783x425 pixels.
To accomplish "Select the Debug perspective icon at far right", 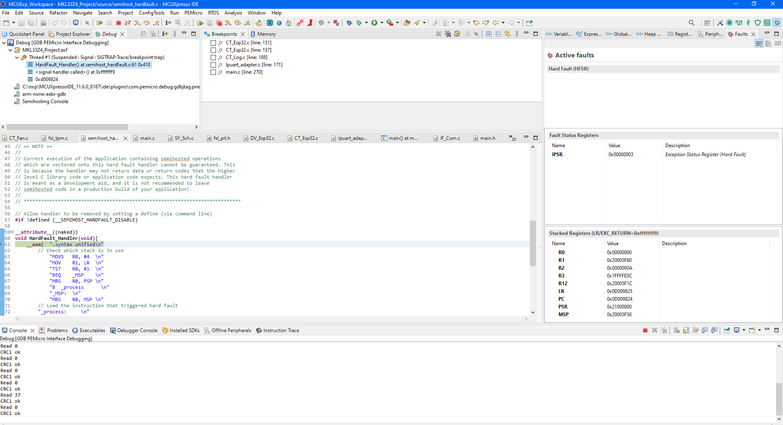I will point(777,22).
